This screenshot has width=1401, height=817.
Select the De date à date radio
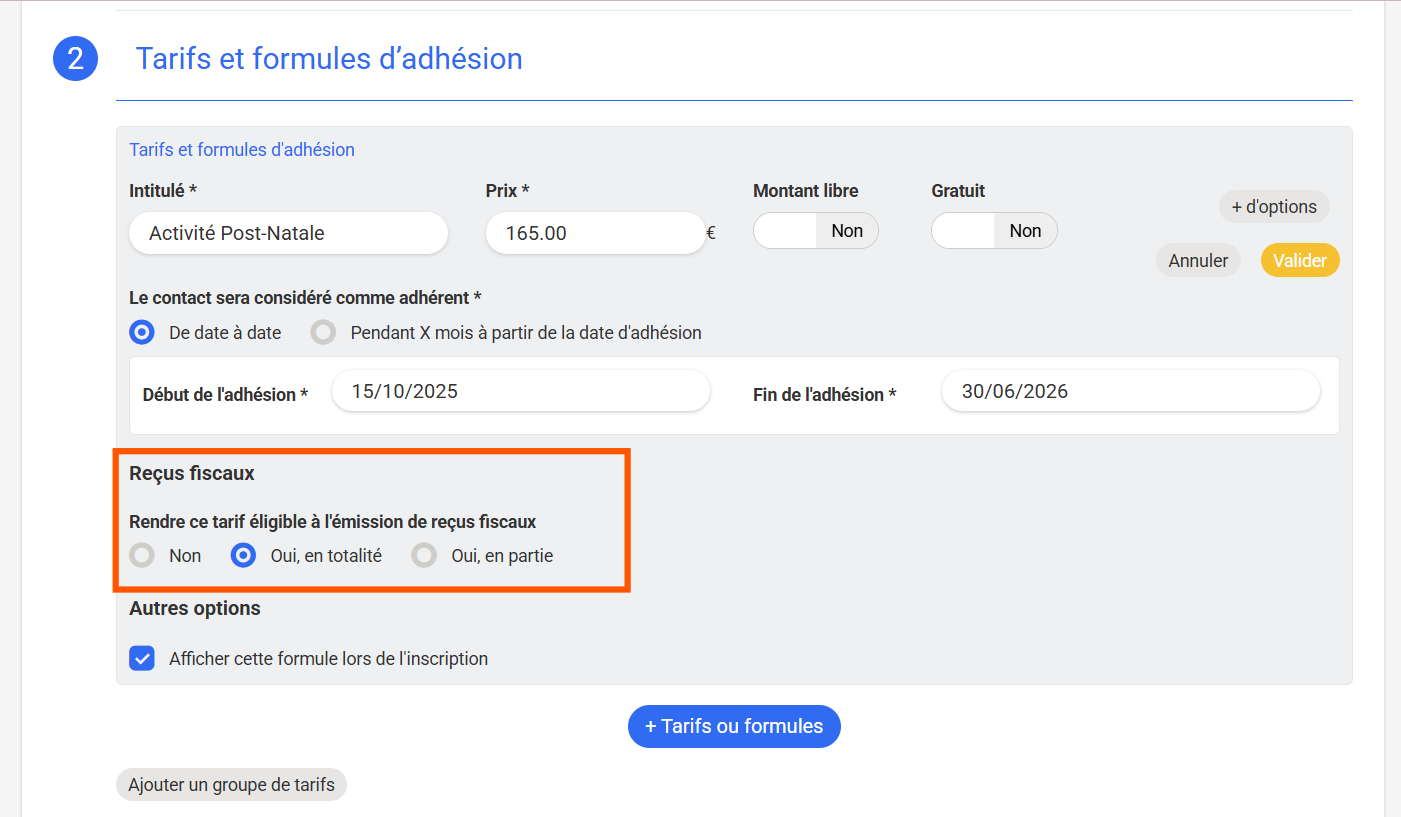pos(143,332)
